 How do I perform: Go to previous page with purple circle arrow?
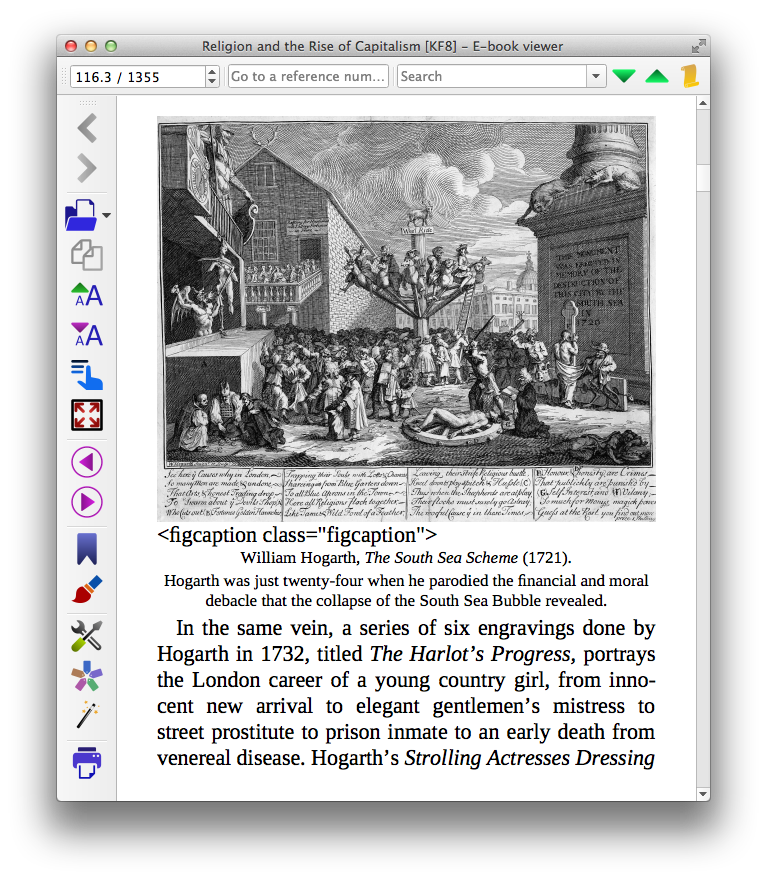(87, 462)
